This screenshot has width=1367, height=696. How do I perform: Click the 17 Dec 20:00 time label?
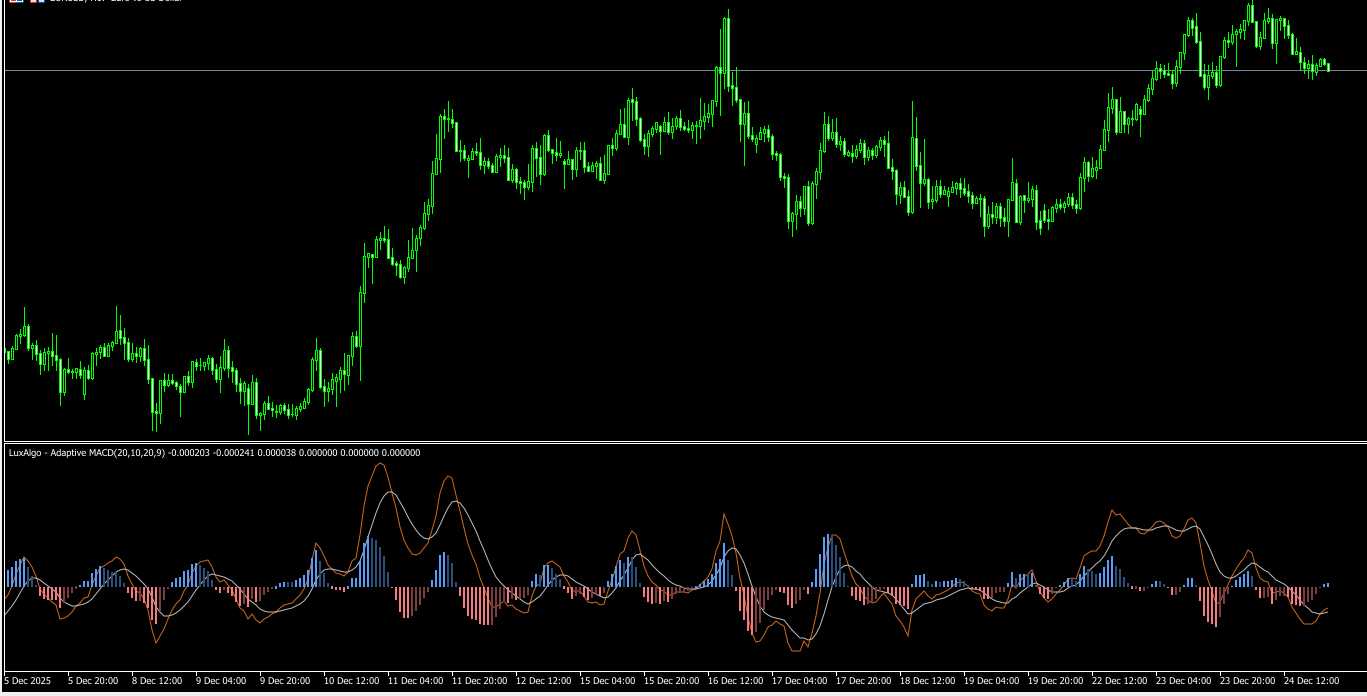pos(863,681)
